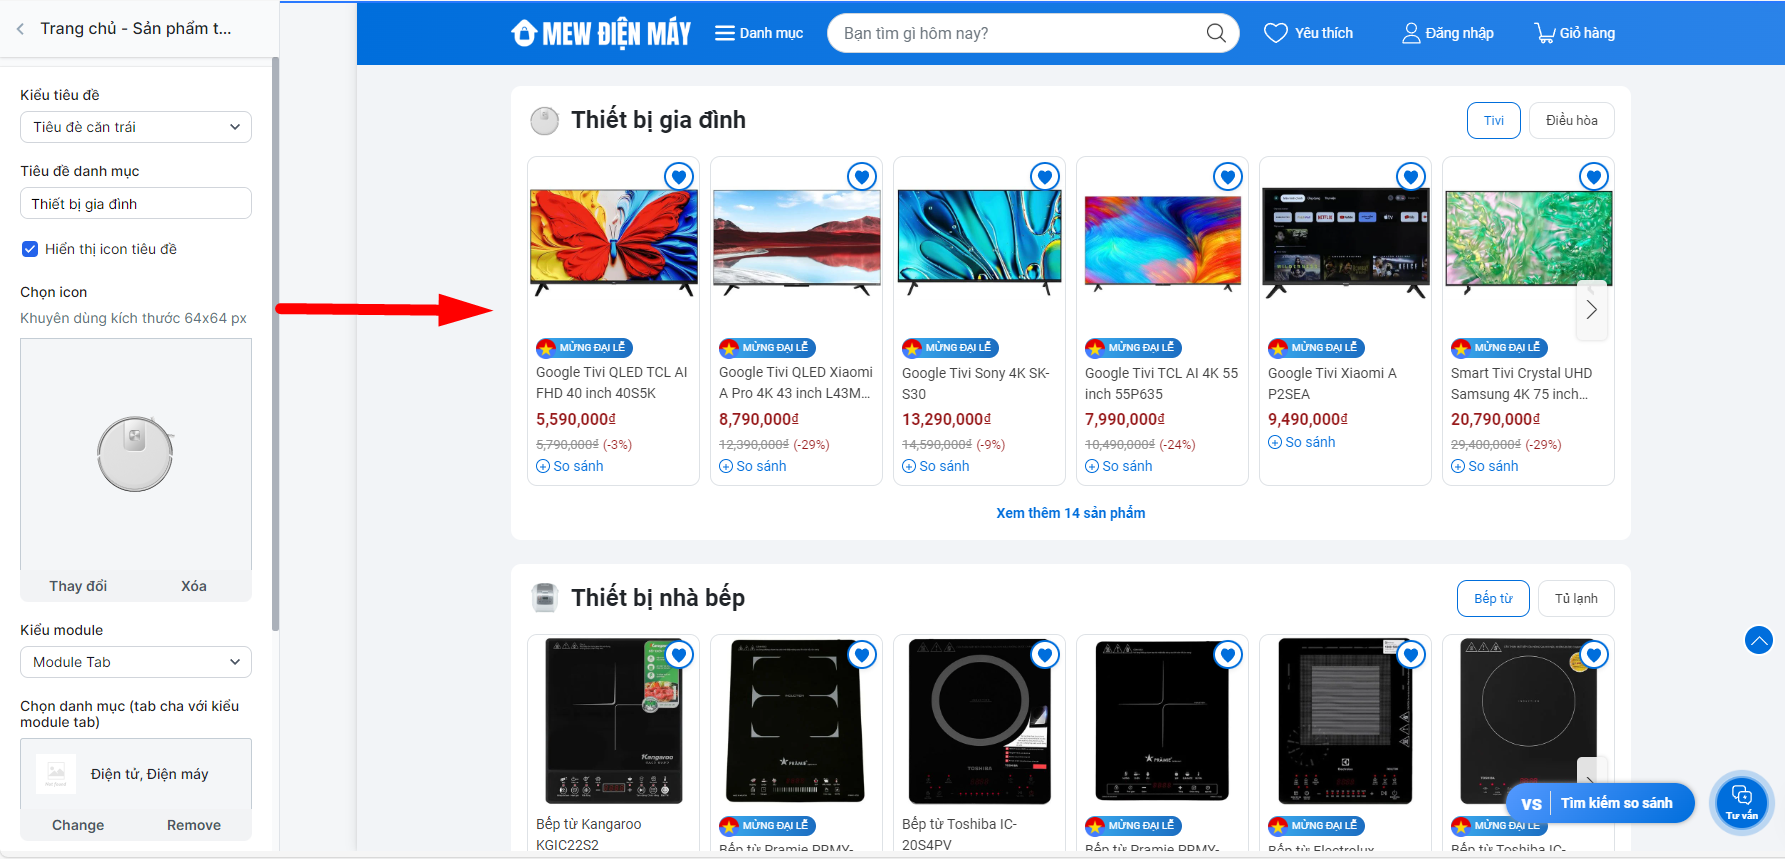Compare the Google Tivi Xiaomi A P2SEA

tap(1302, 442)
